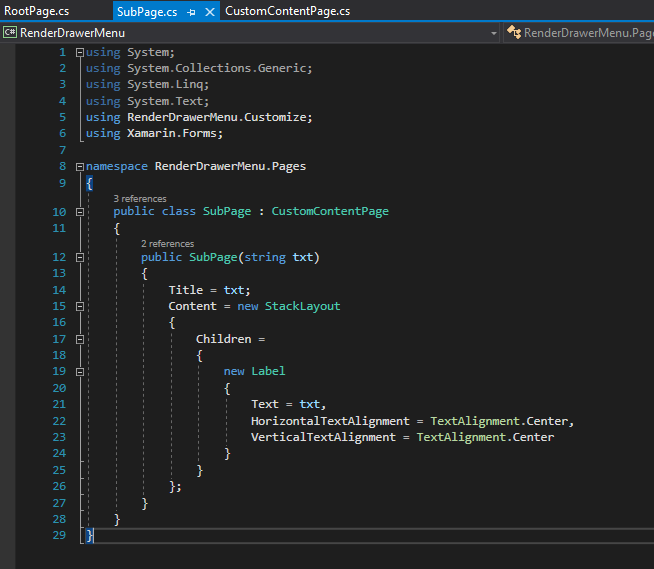This screenshot has width=654, height=569.
Task: Collapse the SubPage class at line 10
Action: point(80,212)
